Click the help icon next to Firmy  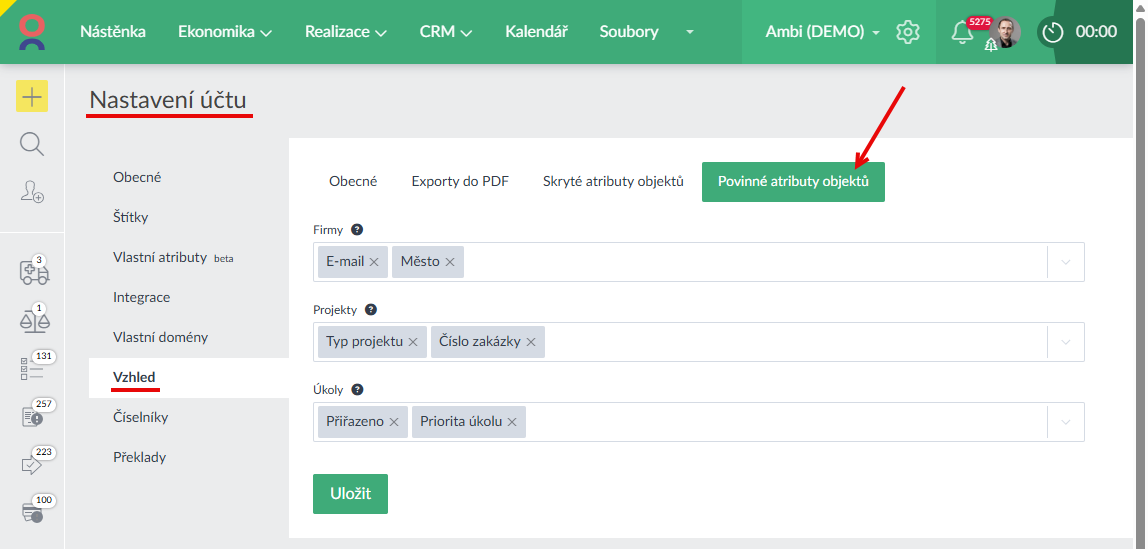pos(357,230)
